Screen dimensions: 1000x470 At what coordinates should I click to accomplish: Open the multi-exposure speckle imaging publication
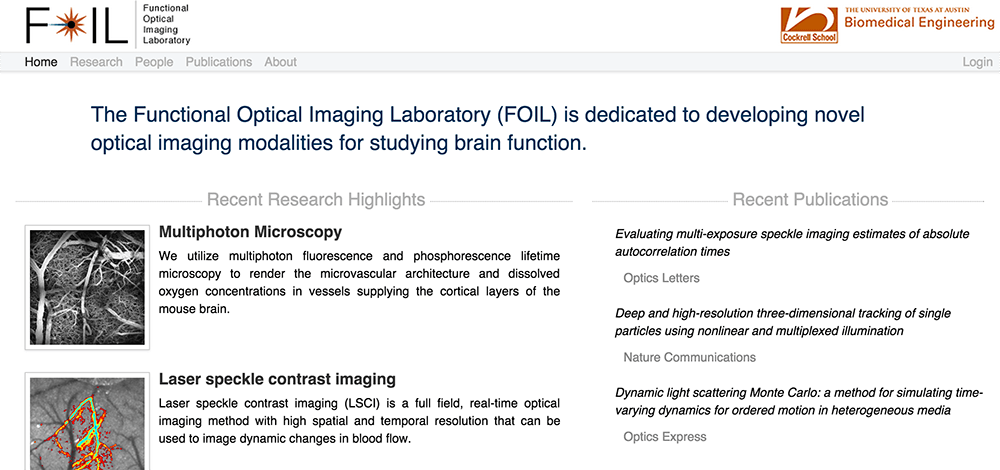tap(791, 243)
